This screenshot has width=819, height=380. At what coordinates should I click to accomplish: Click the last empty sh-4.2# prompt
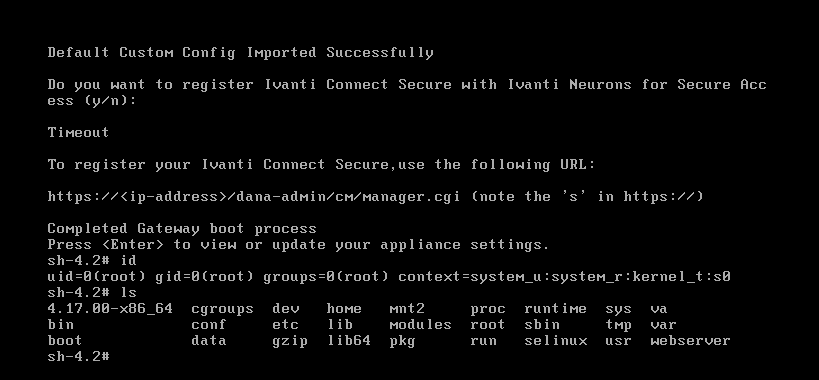(x=78, y=357)
